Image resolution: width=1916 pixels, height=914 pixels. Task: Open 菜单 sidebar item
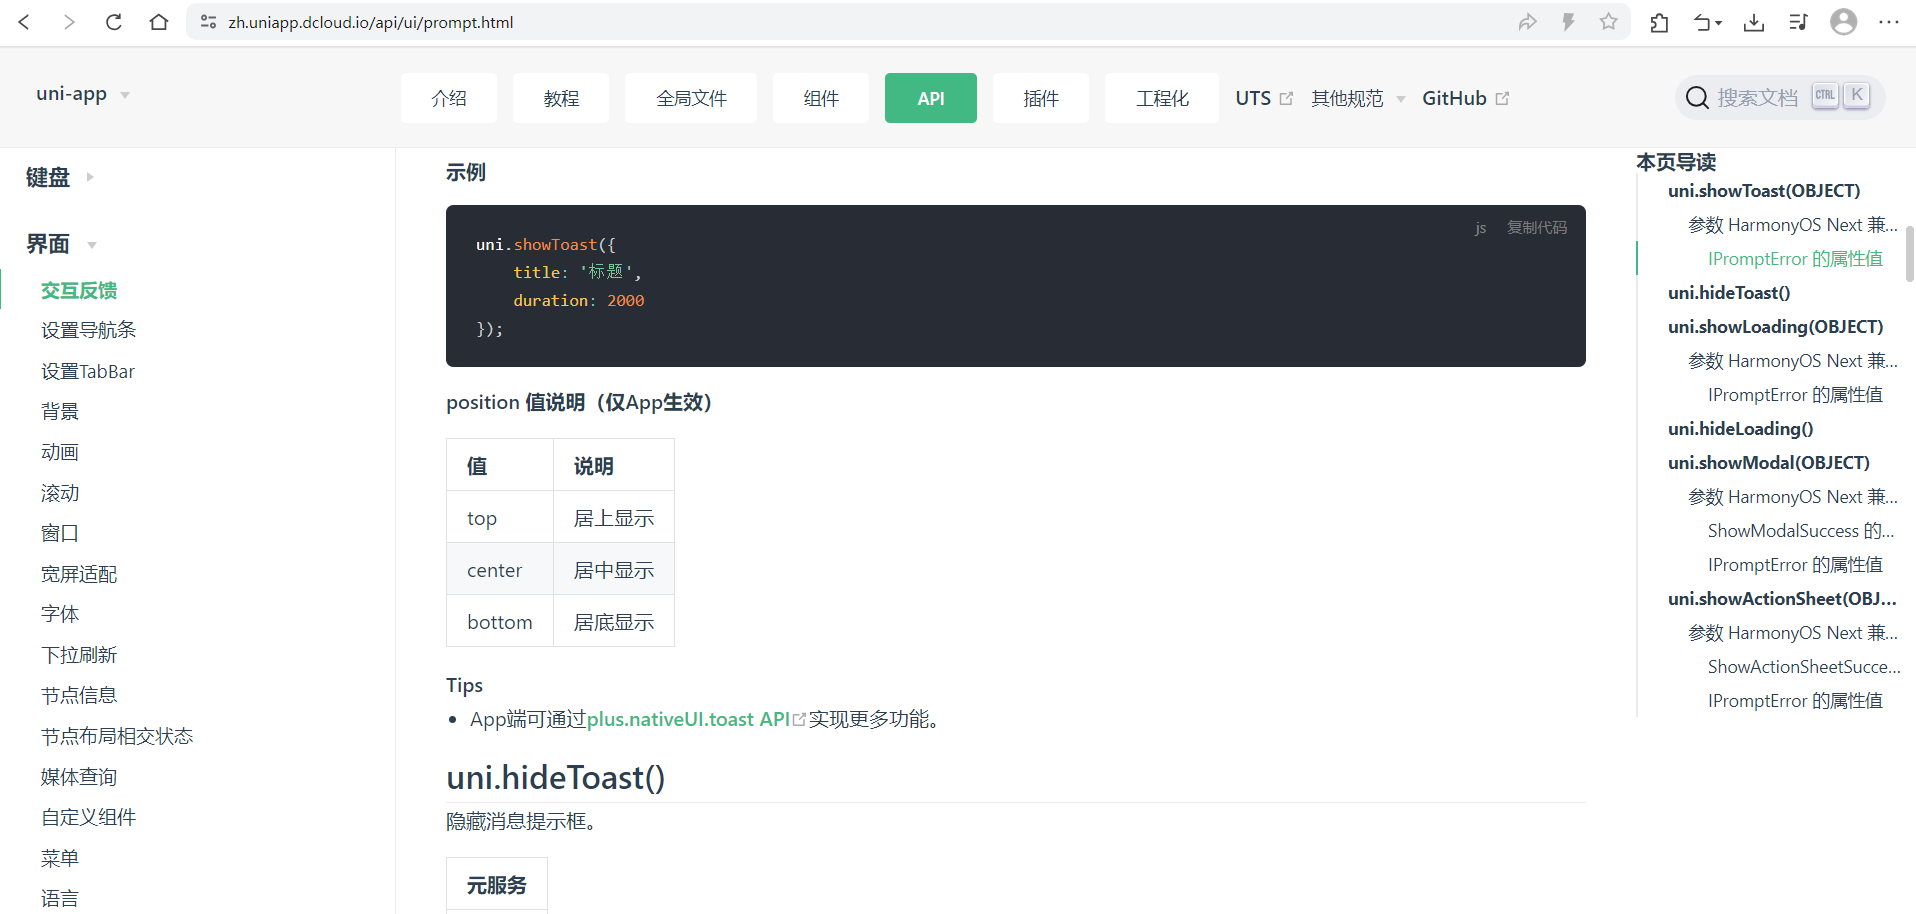click(x=60, y=858)
